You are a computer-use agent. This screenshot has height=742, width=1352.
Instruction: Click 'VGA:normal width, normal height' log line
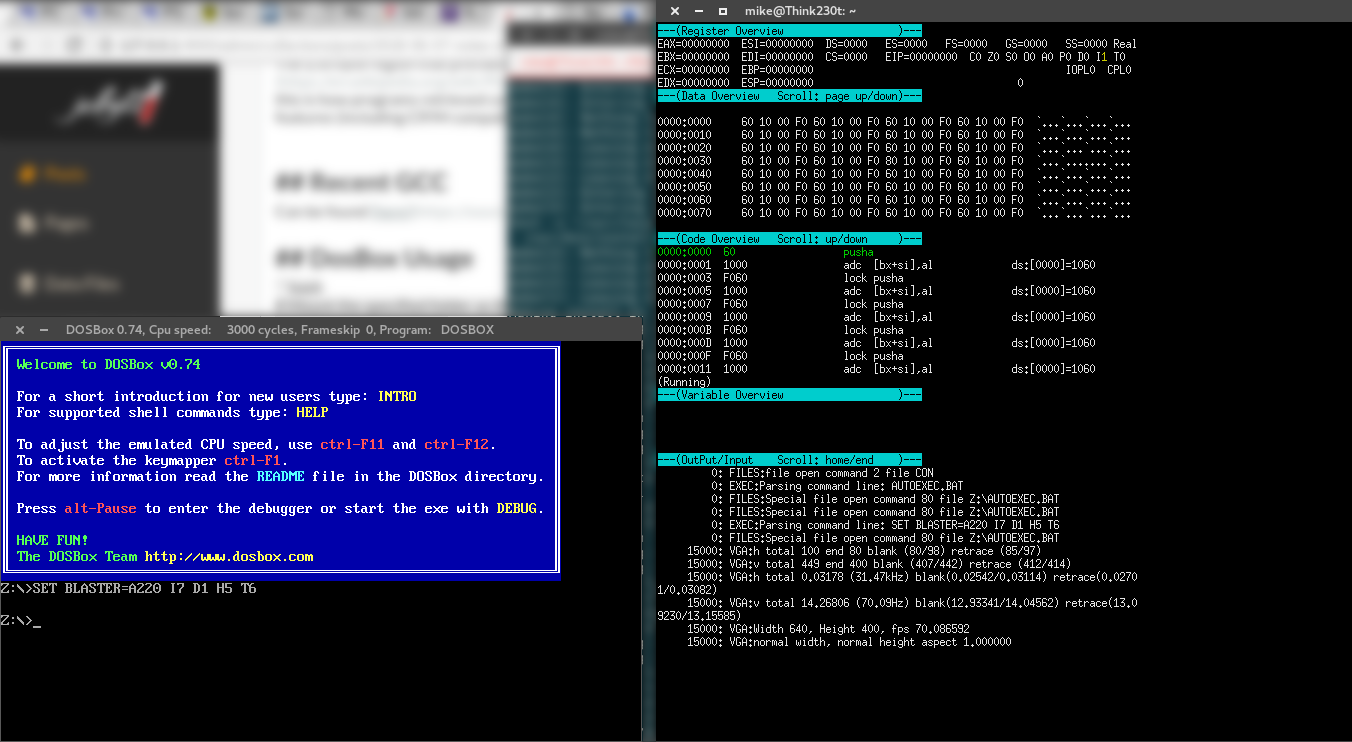pos(849,642)
